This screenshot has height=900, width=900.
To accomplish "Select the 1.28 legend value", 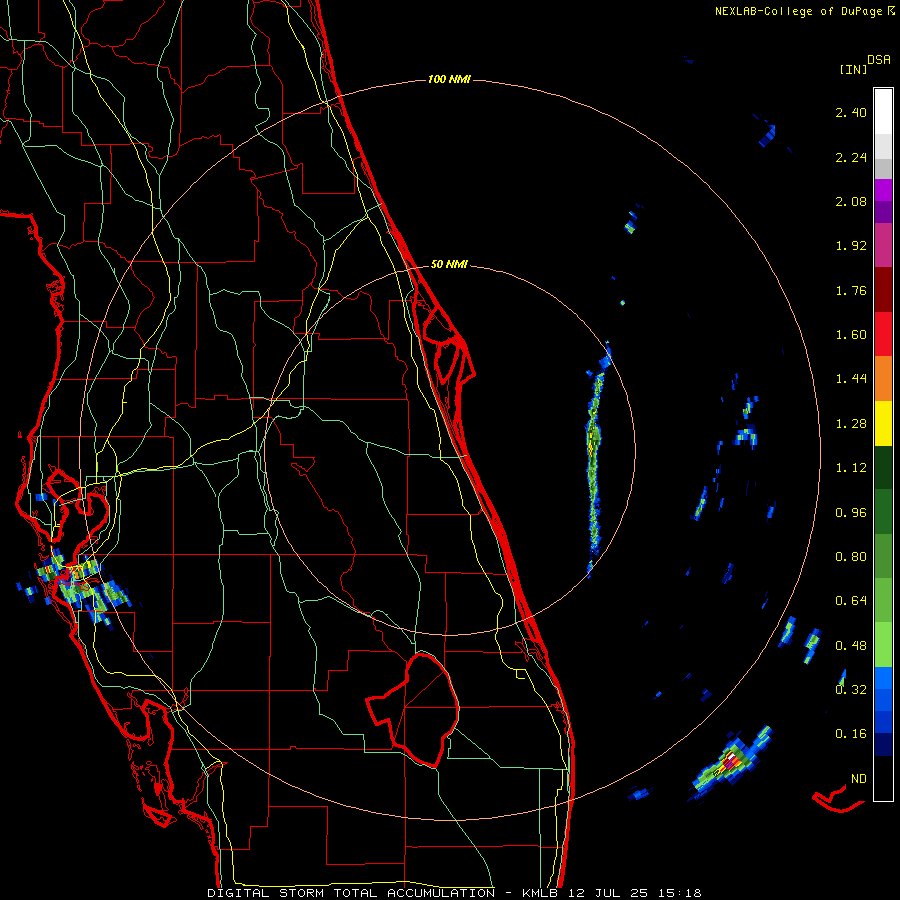I will [x=851, y=424].
